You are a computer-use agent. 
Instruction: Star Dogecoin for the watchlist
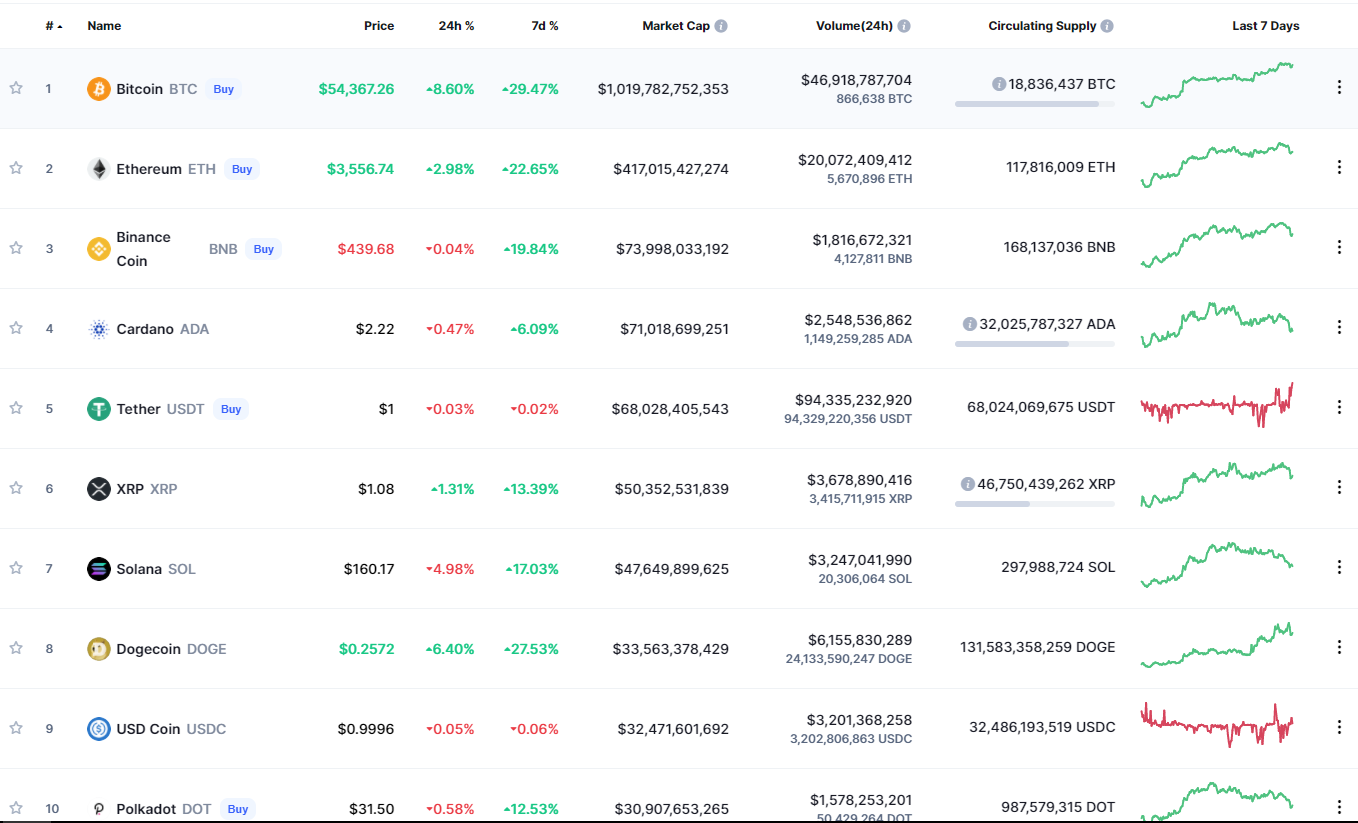[16, 648]
